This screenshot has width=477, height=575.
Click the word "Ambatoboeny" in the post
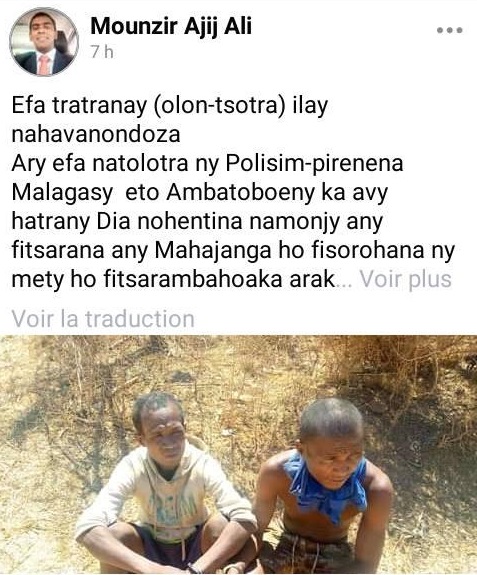(241, 193)
